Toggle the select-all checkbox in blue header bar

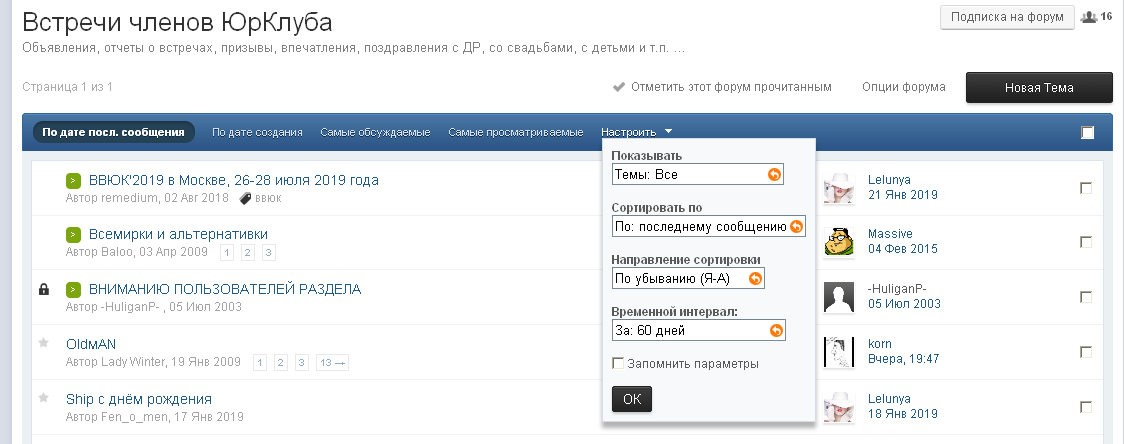1087,132
